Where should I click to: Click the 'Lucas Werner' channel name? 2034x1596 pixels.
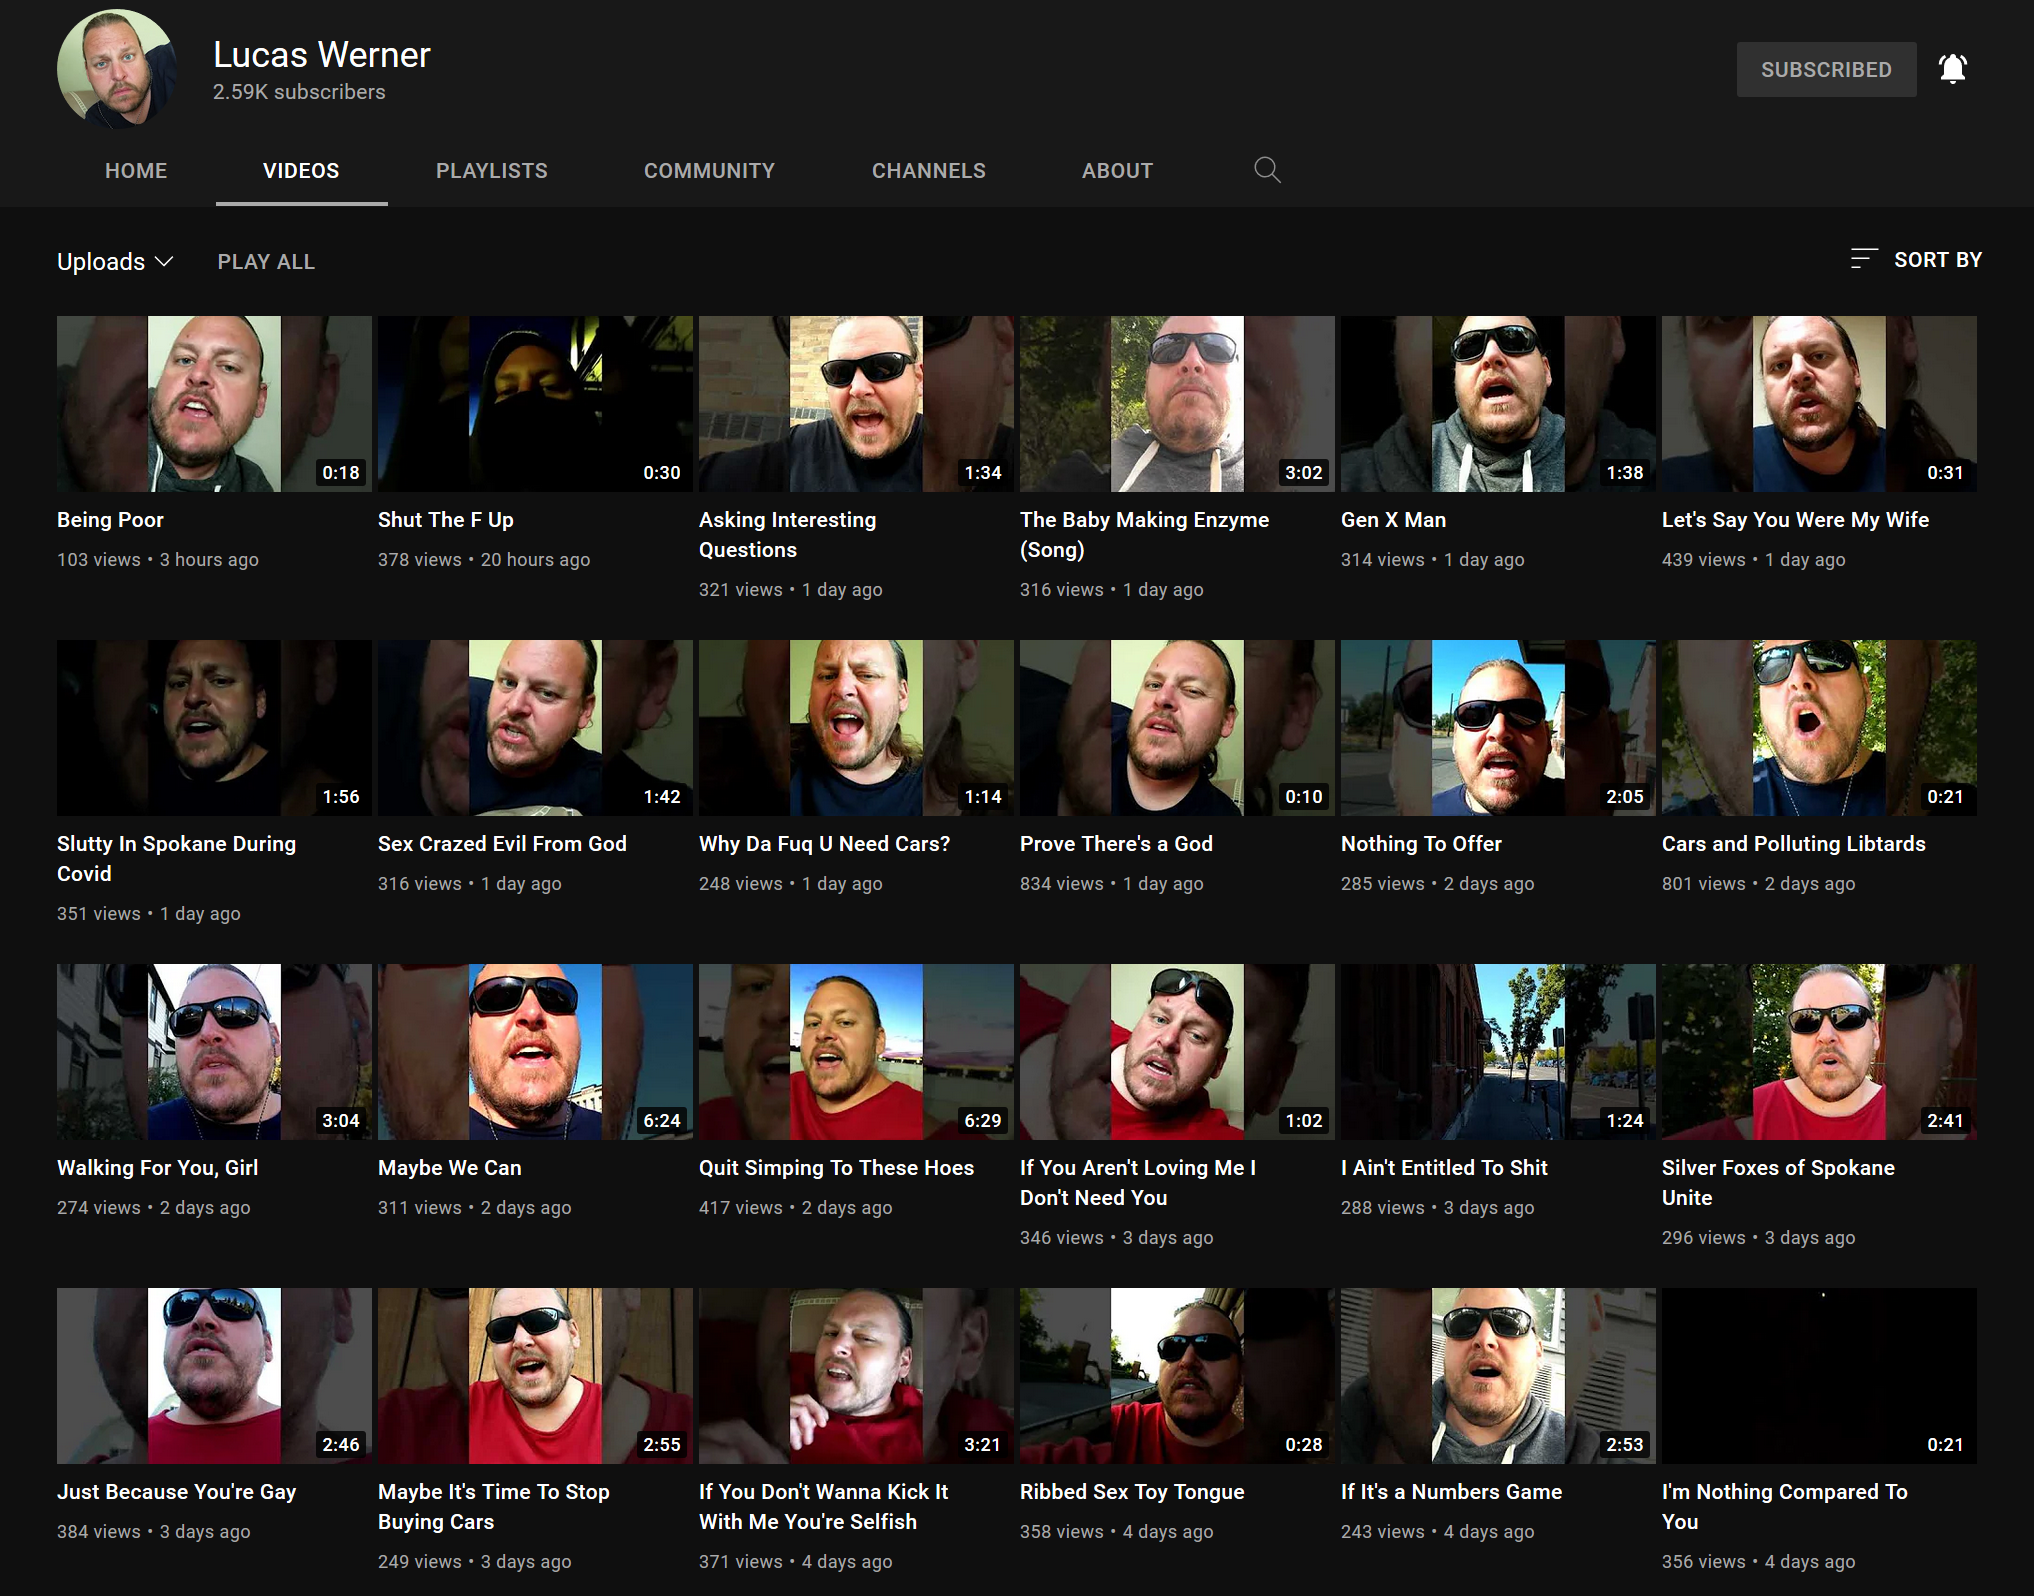click(x=321, y=55)
